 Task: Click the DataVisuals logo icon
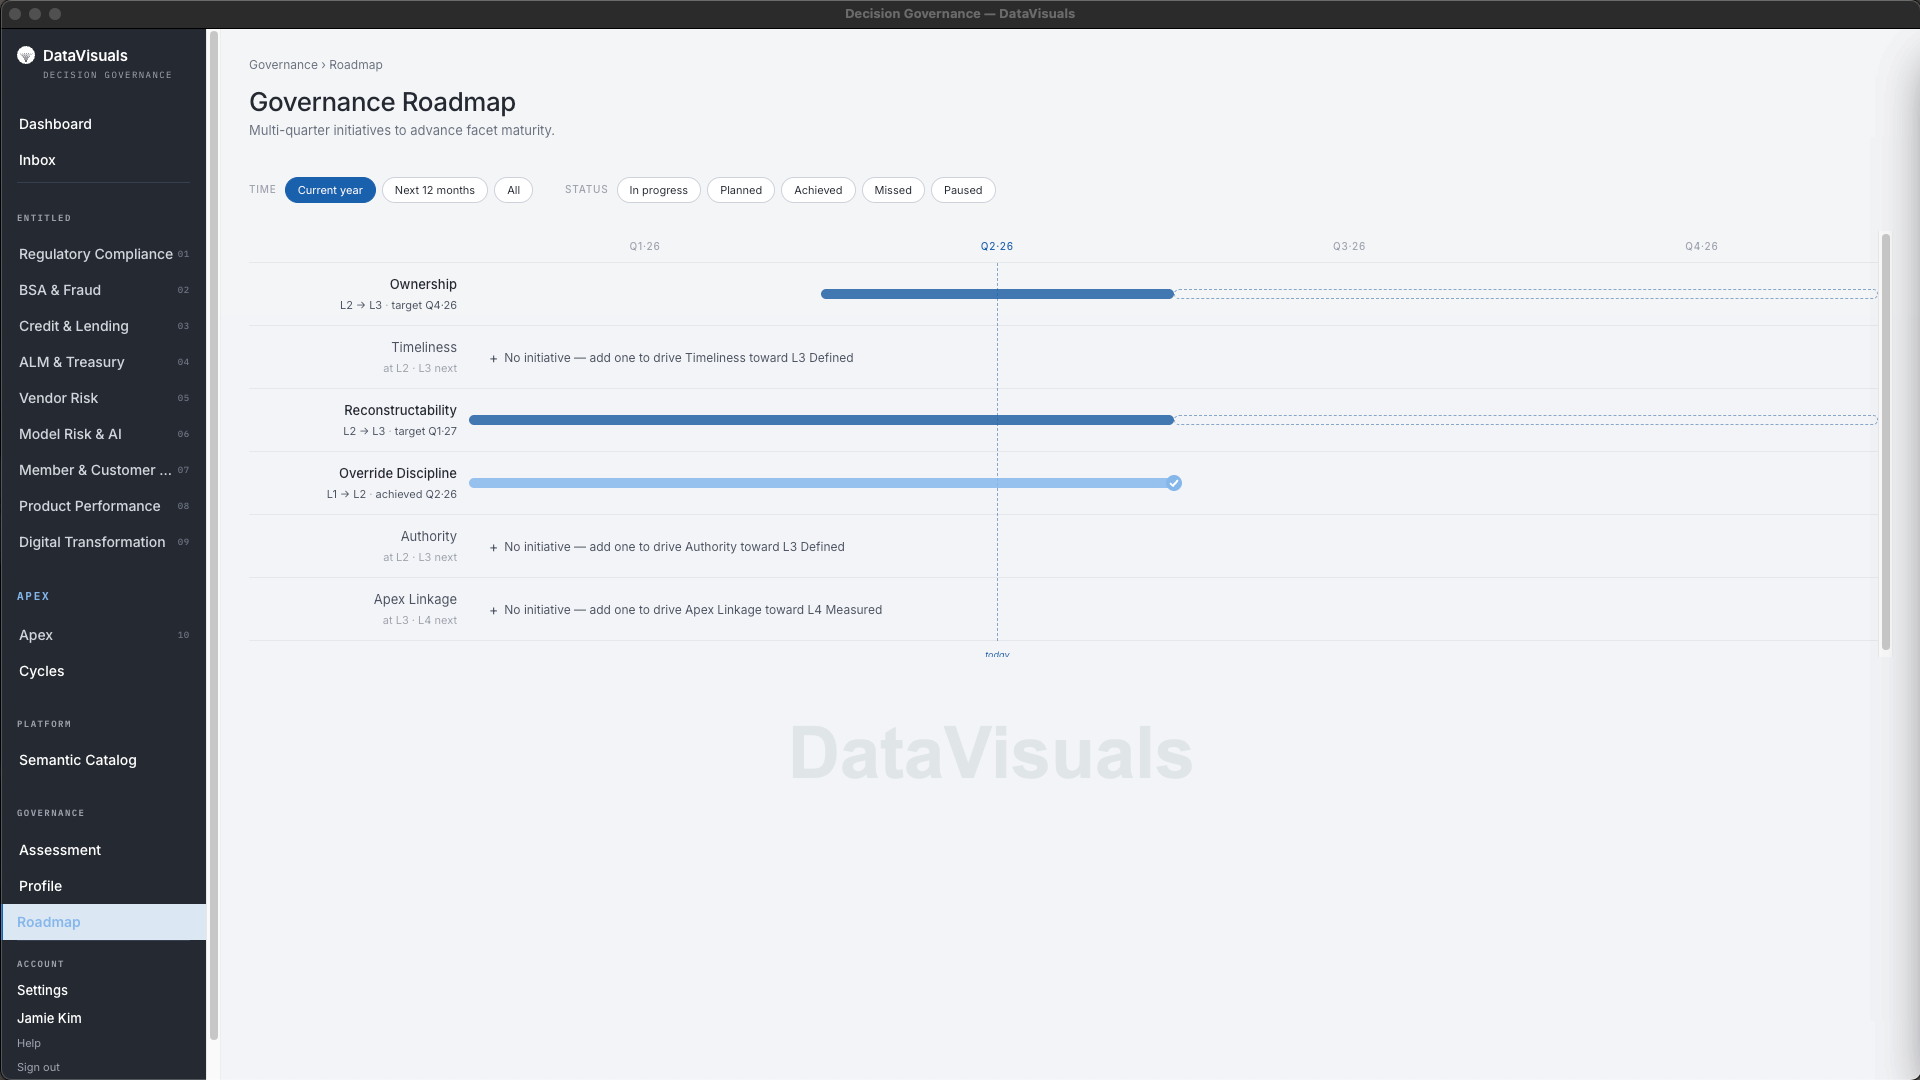click(x=26, y=56)
